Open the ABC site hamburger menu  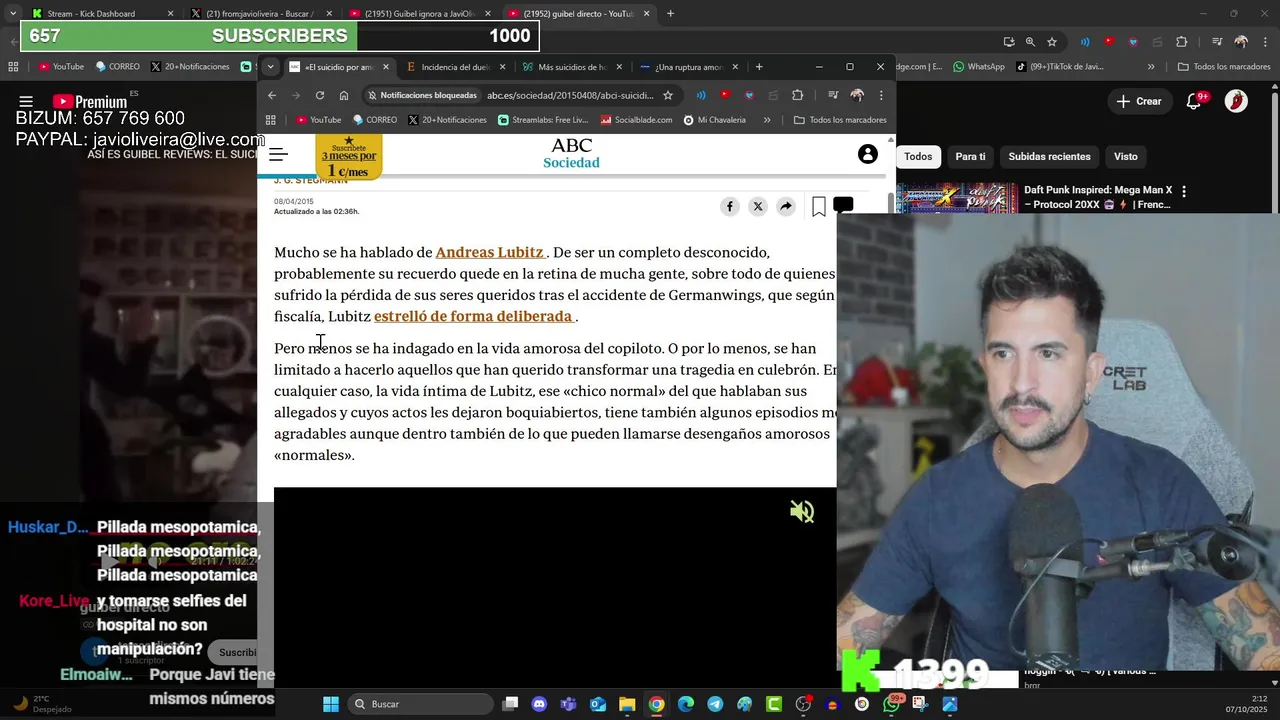click(x=278, y=155)
